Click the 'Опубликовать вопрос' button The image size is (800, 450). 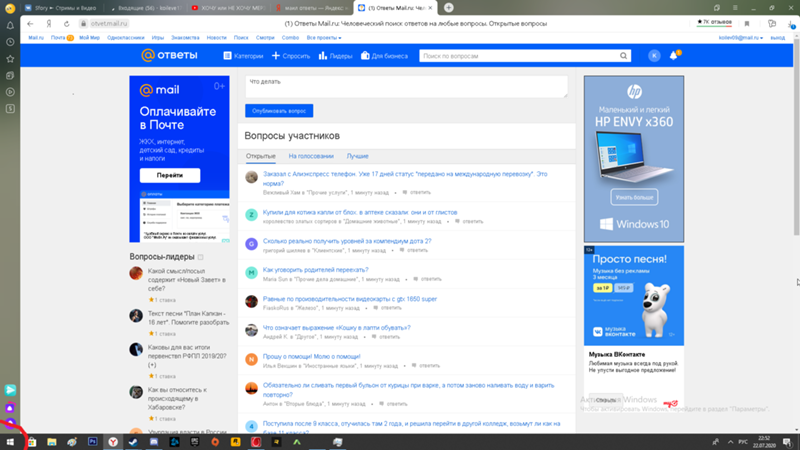pyautogui.click(x=279, y=111)
